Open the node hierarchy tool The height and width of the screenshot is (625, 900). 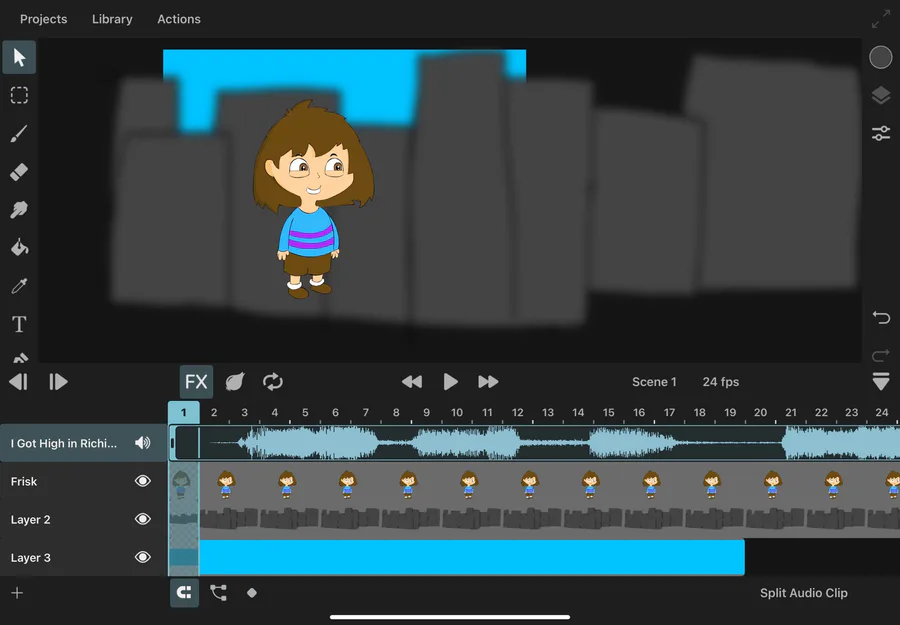(218, 593)
